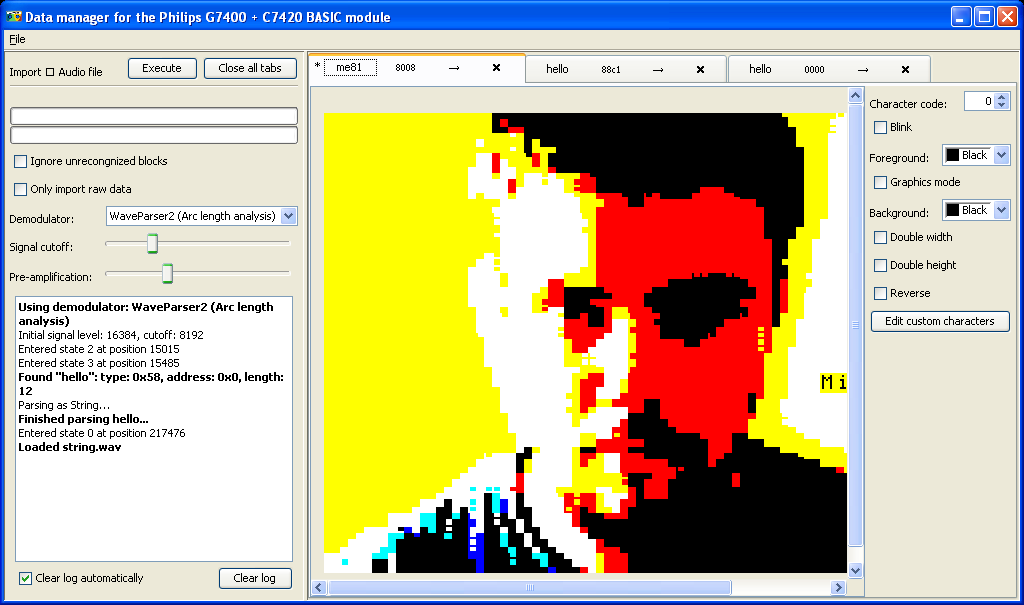Switch to the hello 0000 tab

pos(760,69)
